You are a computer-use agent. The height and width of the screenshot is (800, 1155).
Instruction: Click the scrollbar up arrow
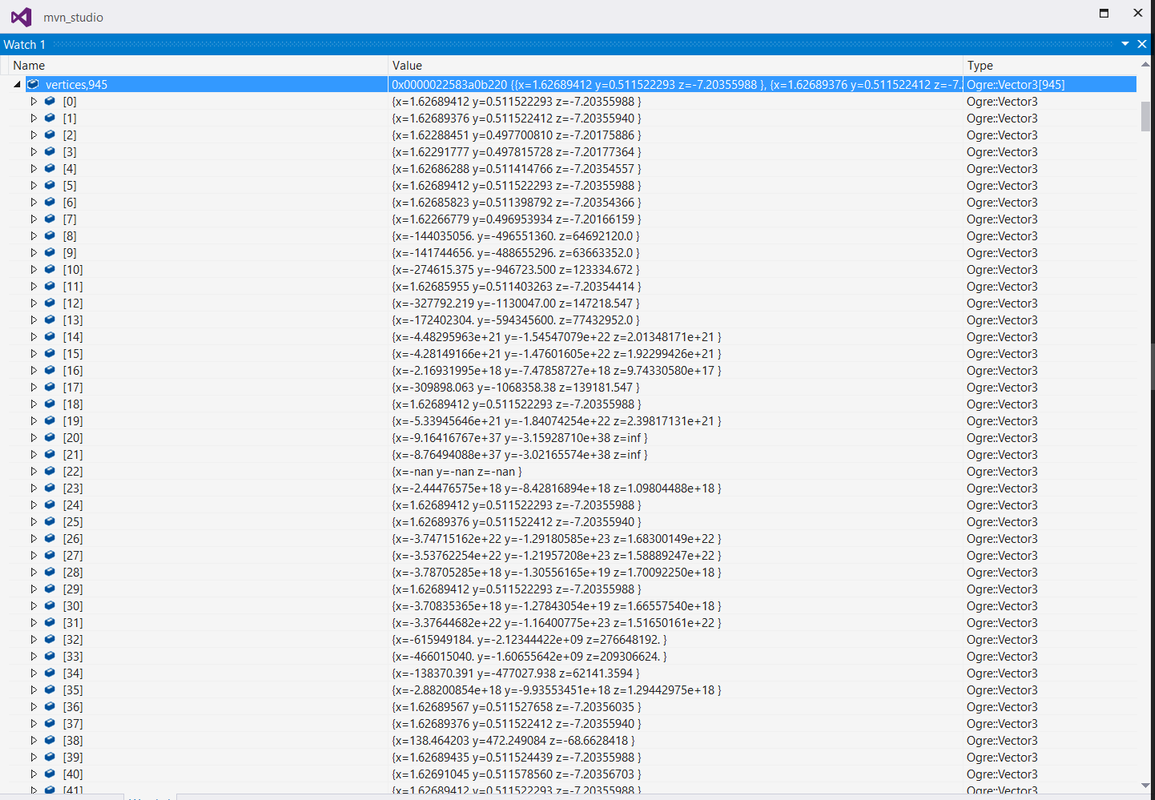coord(1145,65)
